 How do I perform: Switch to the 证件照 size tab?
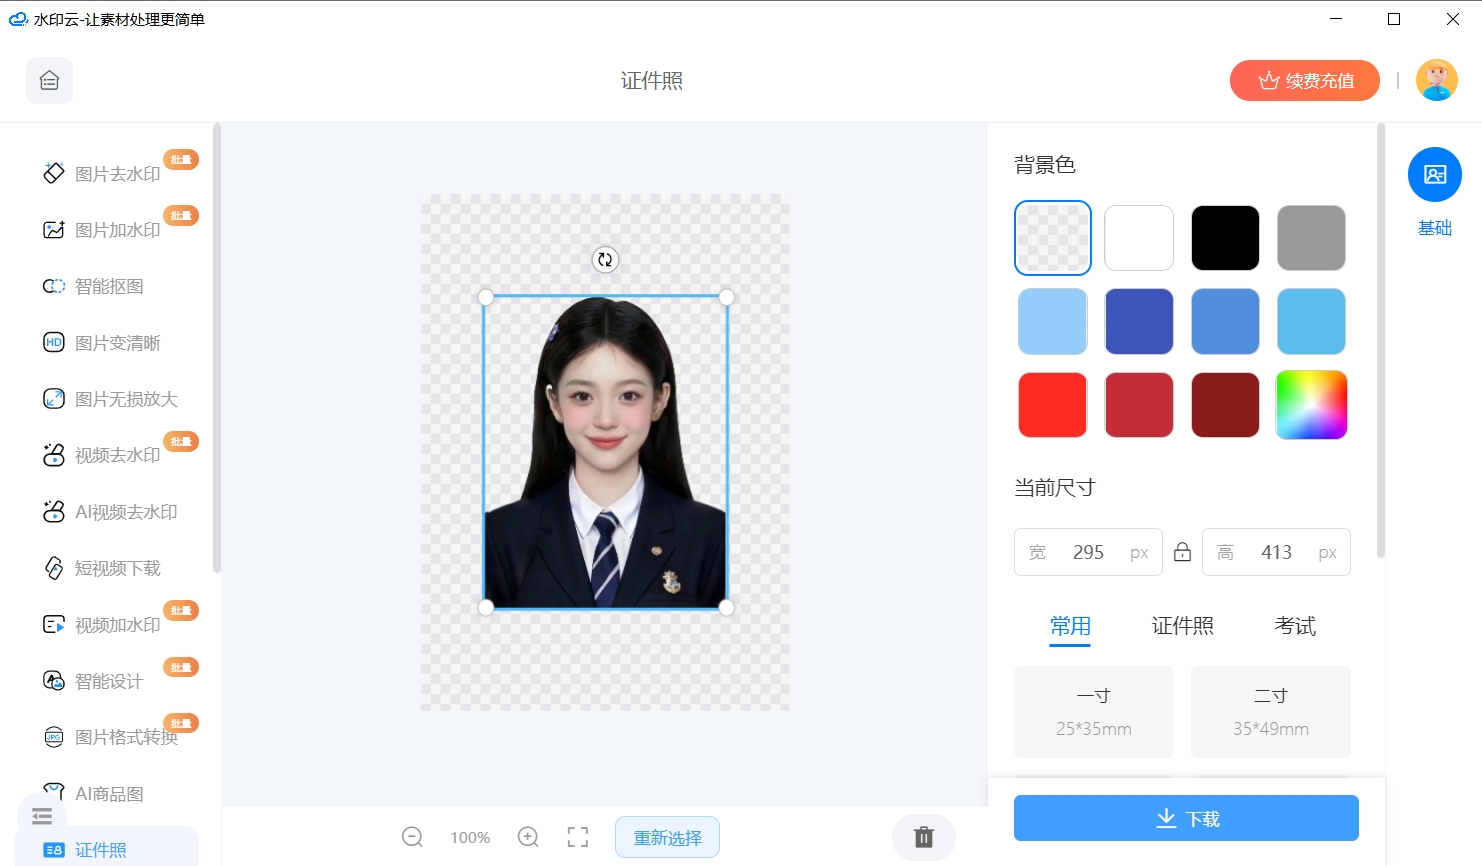(x=1182, y=626)
